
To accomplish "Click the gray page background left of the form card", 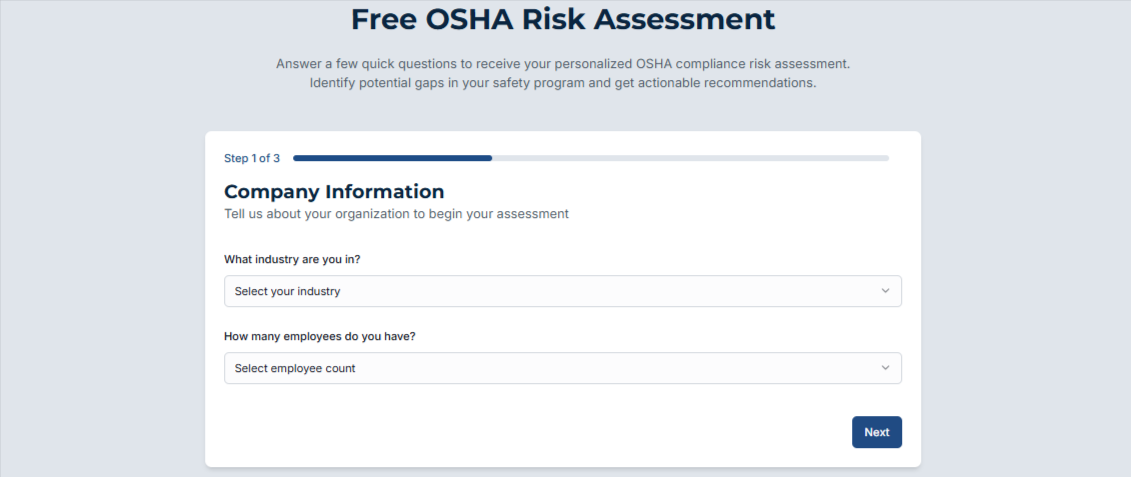I will [x=100, y=300].
